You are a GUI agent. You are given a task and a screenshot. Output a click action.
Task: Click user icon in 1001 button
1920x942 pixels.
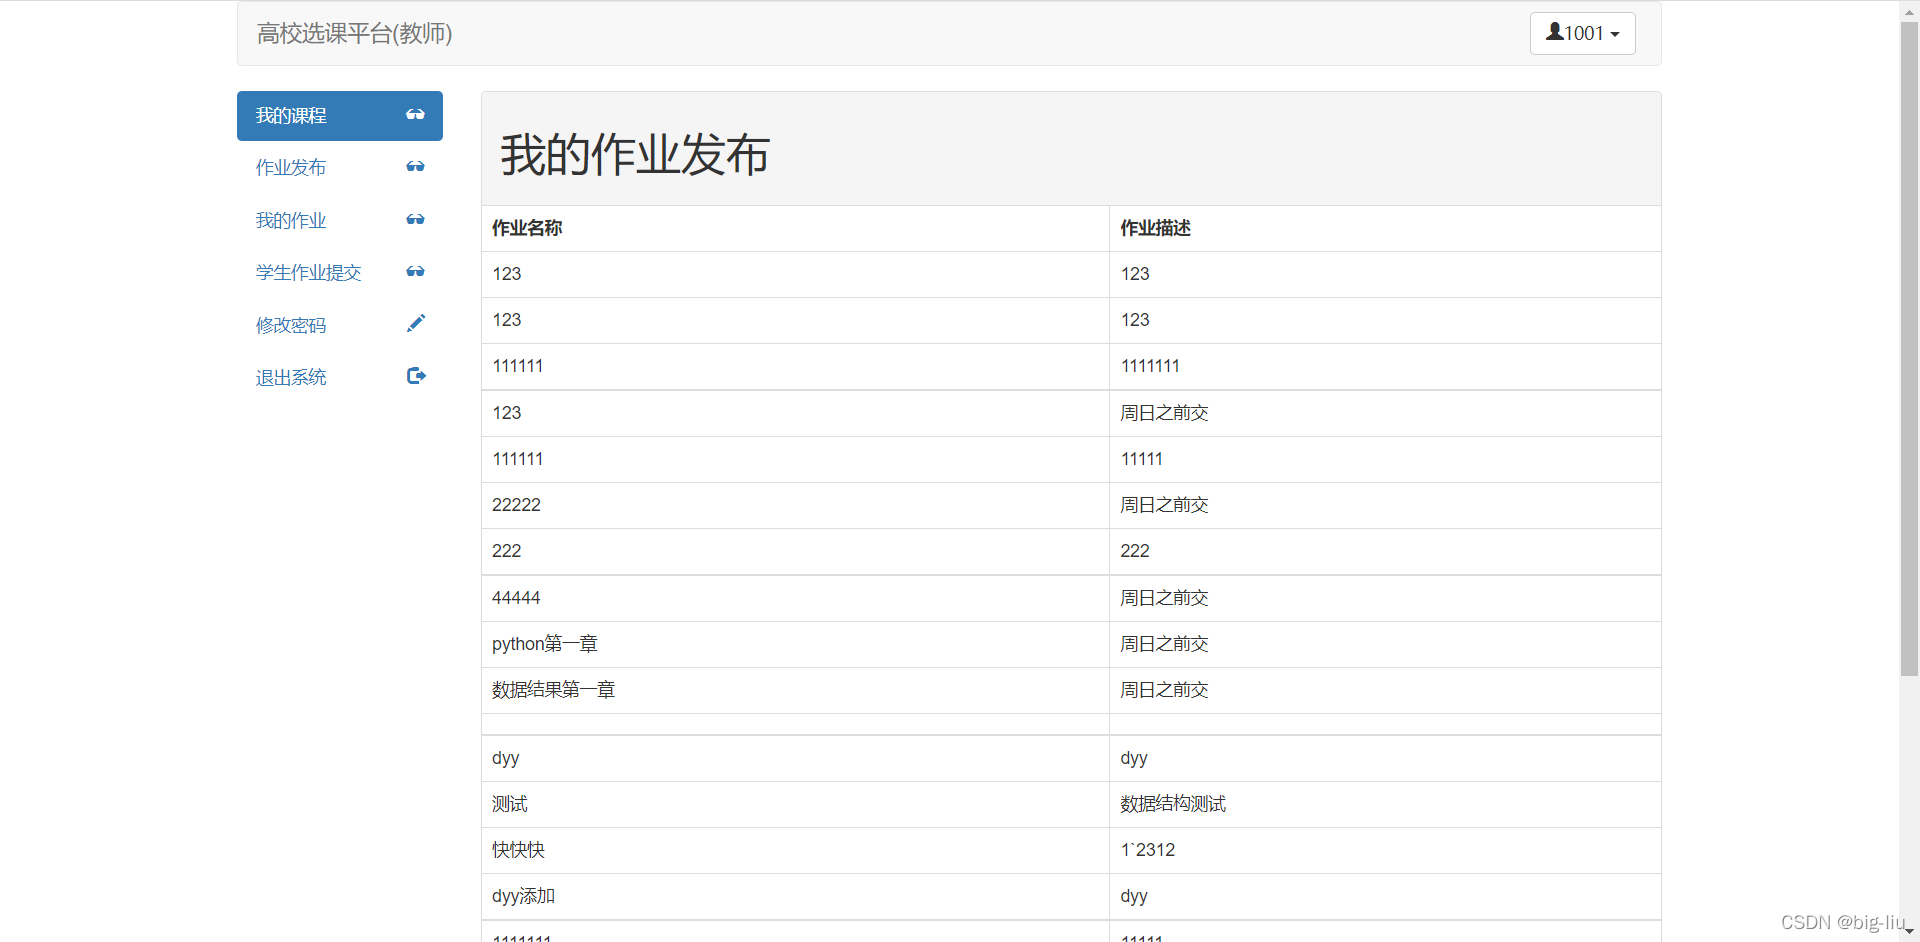[1555, 32]
